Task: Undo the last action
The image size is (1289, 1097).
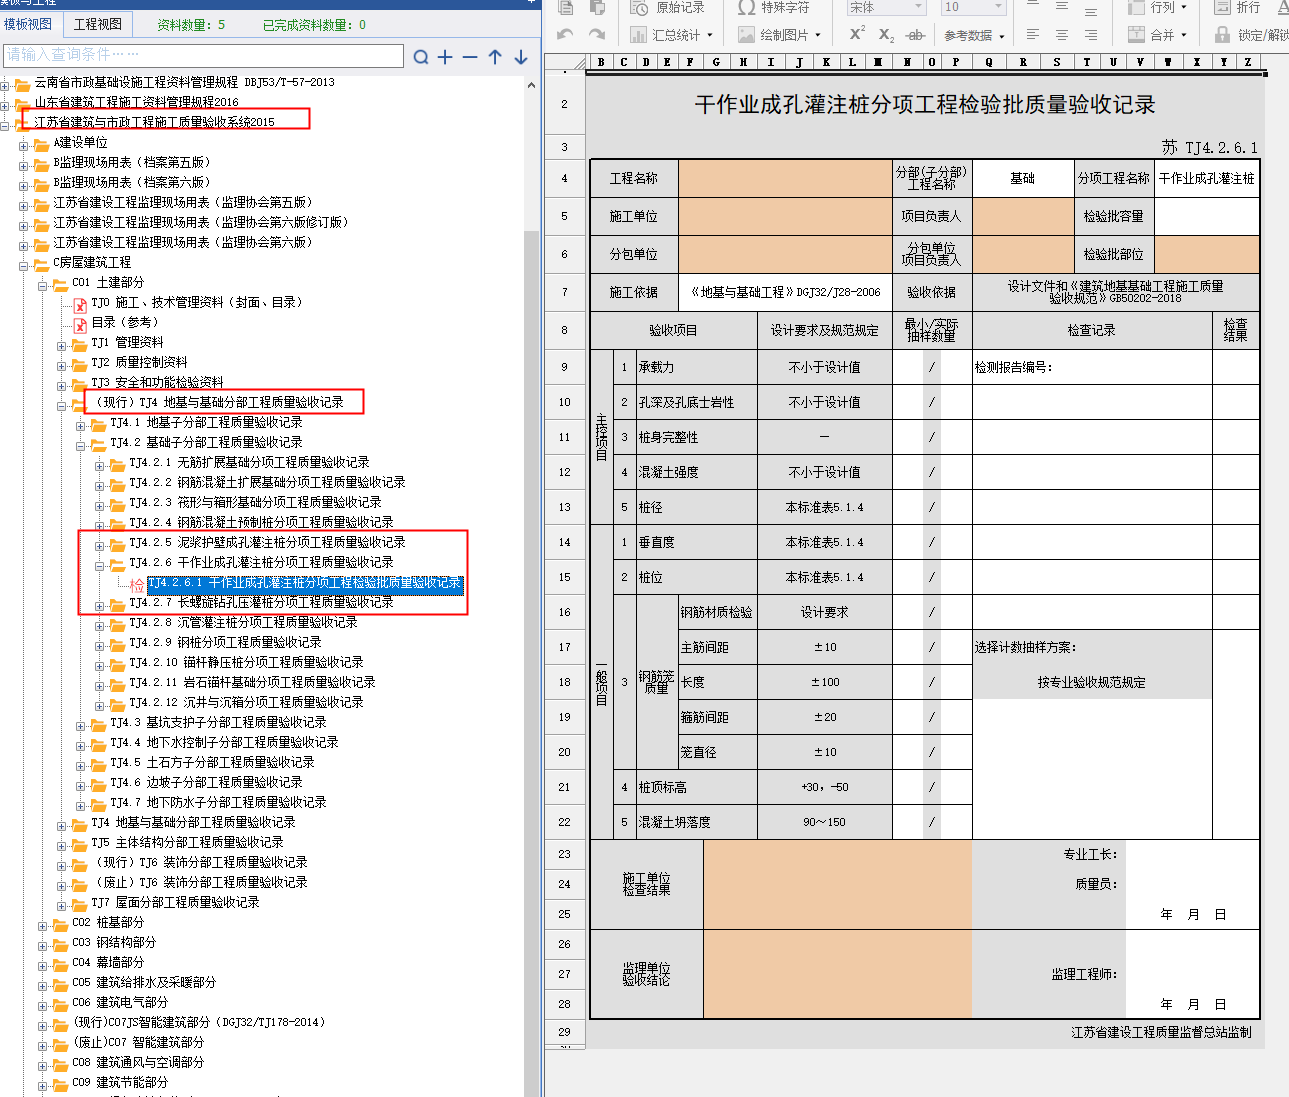Action: click(566, 35)
